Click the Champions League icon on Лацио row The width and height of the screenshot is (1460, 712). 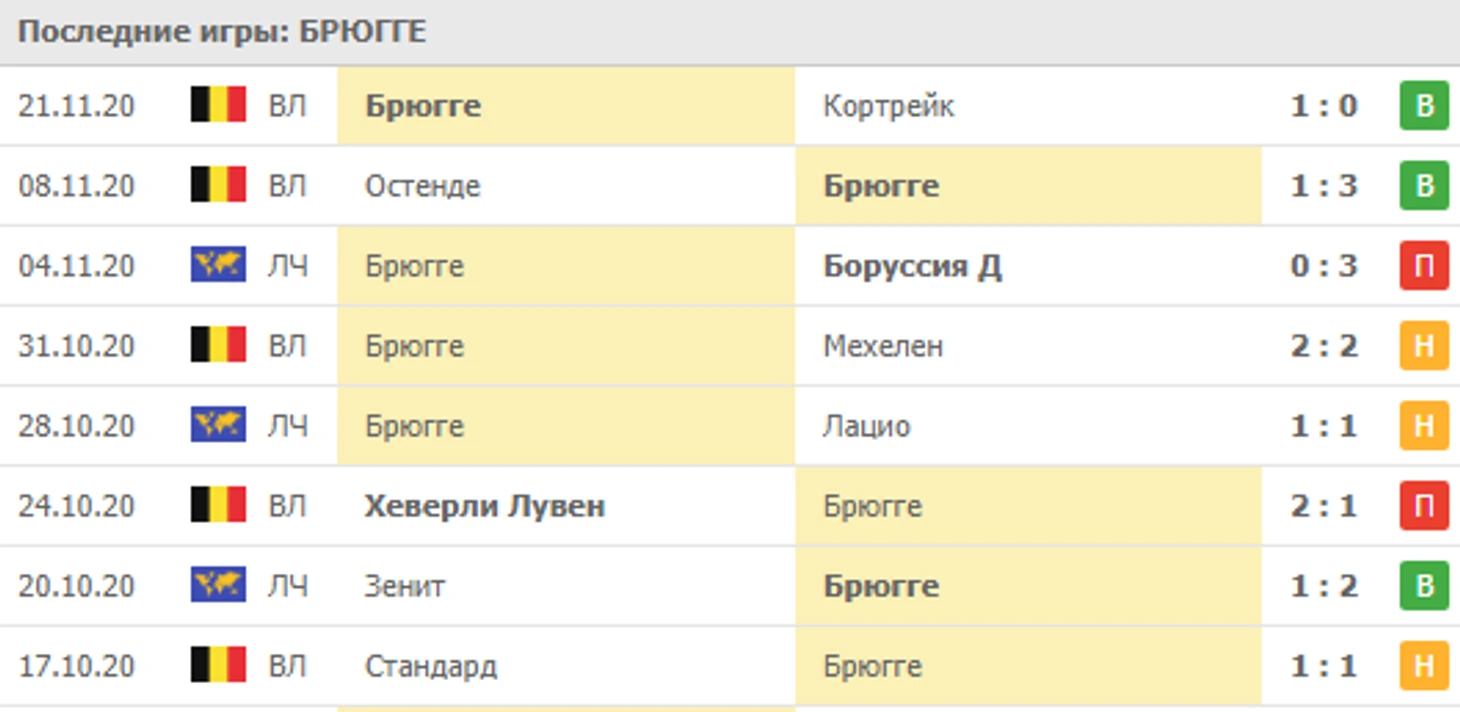tap(218, 425)
